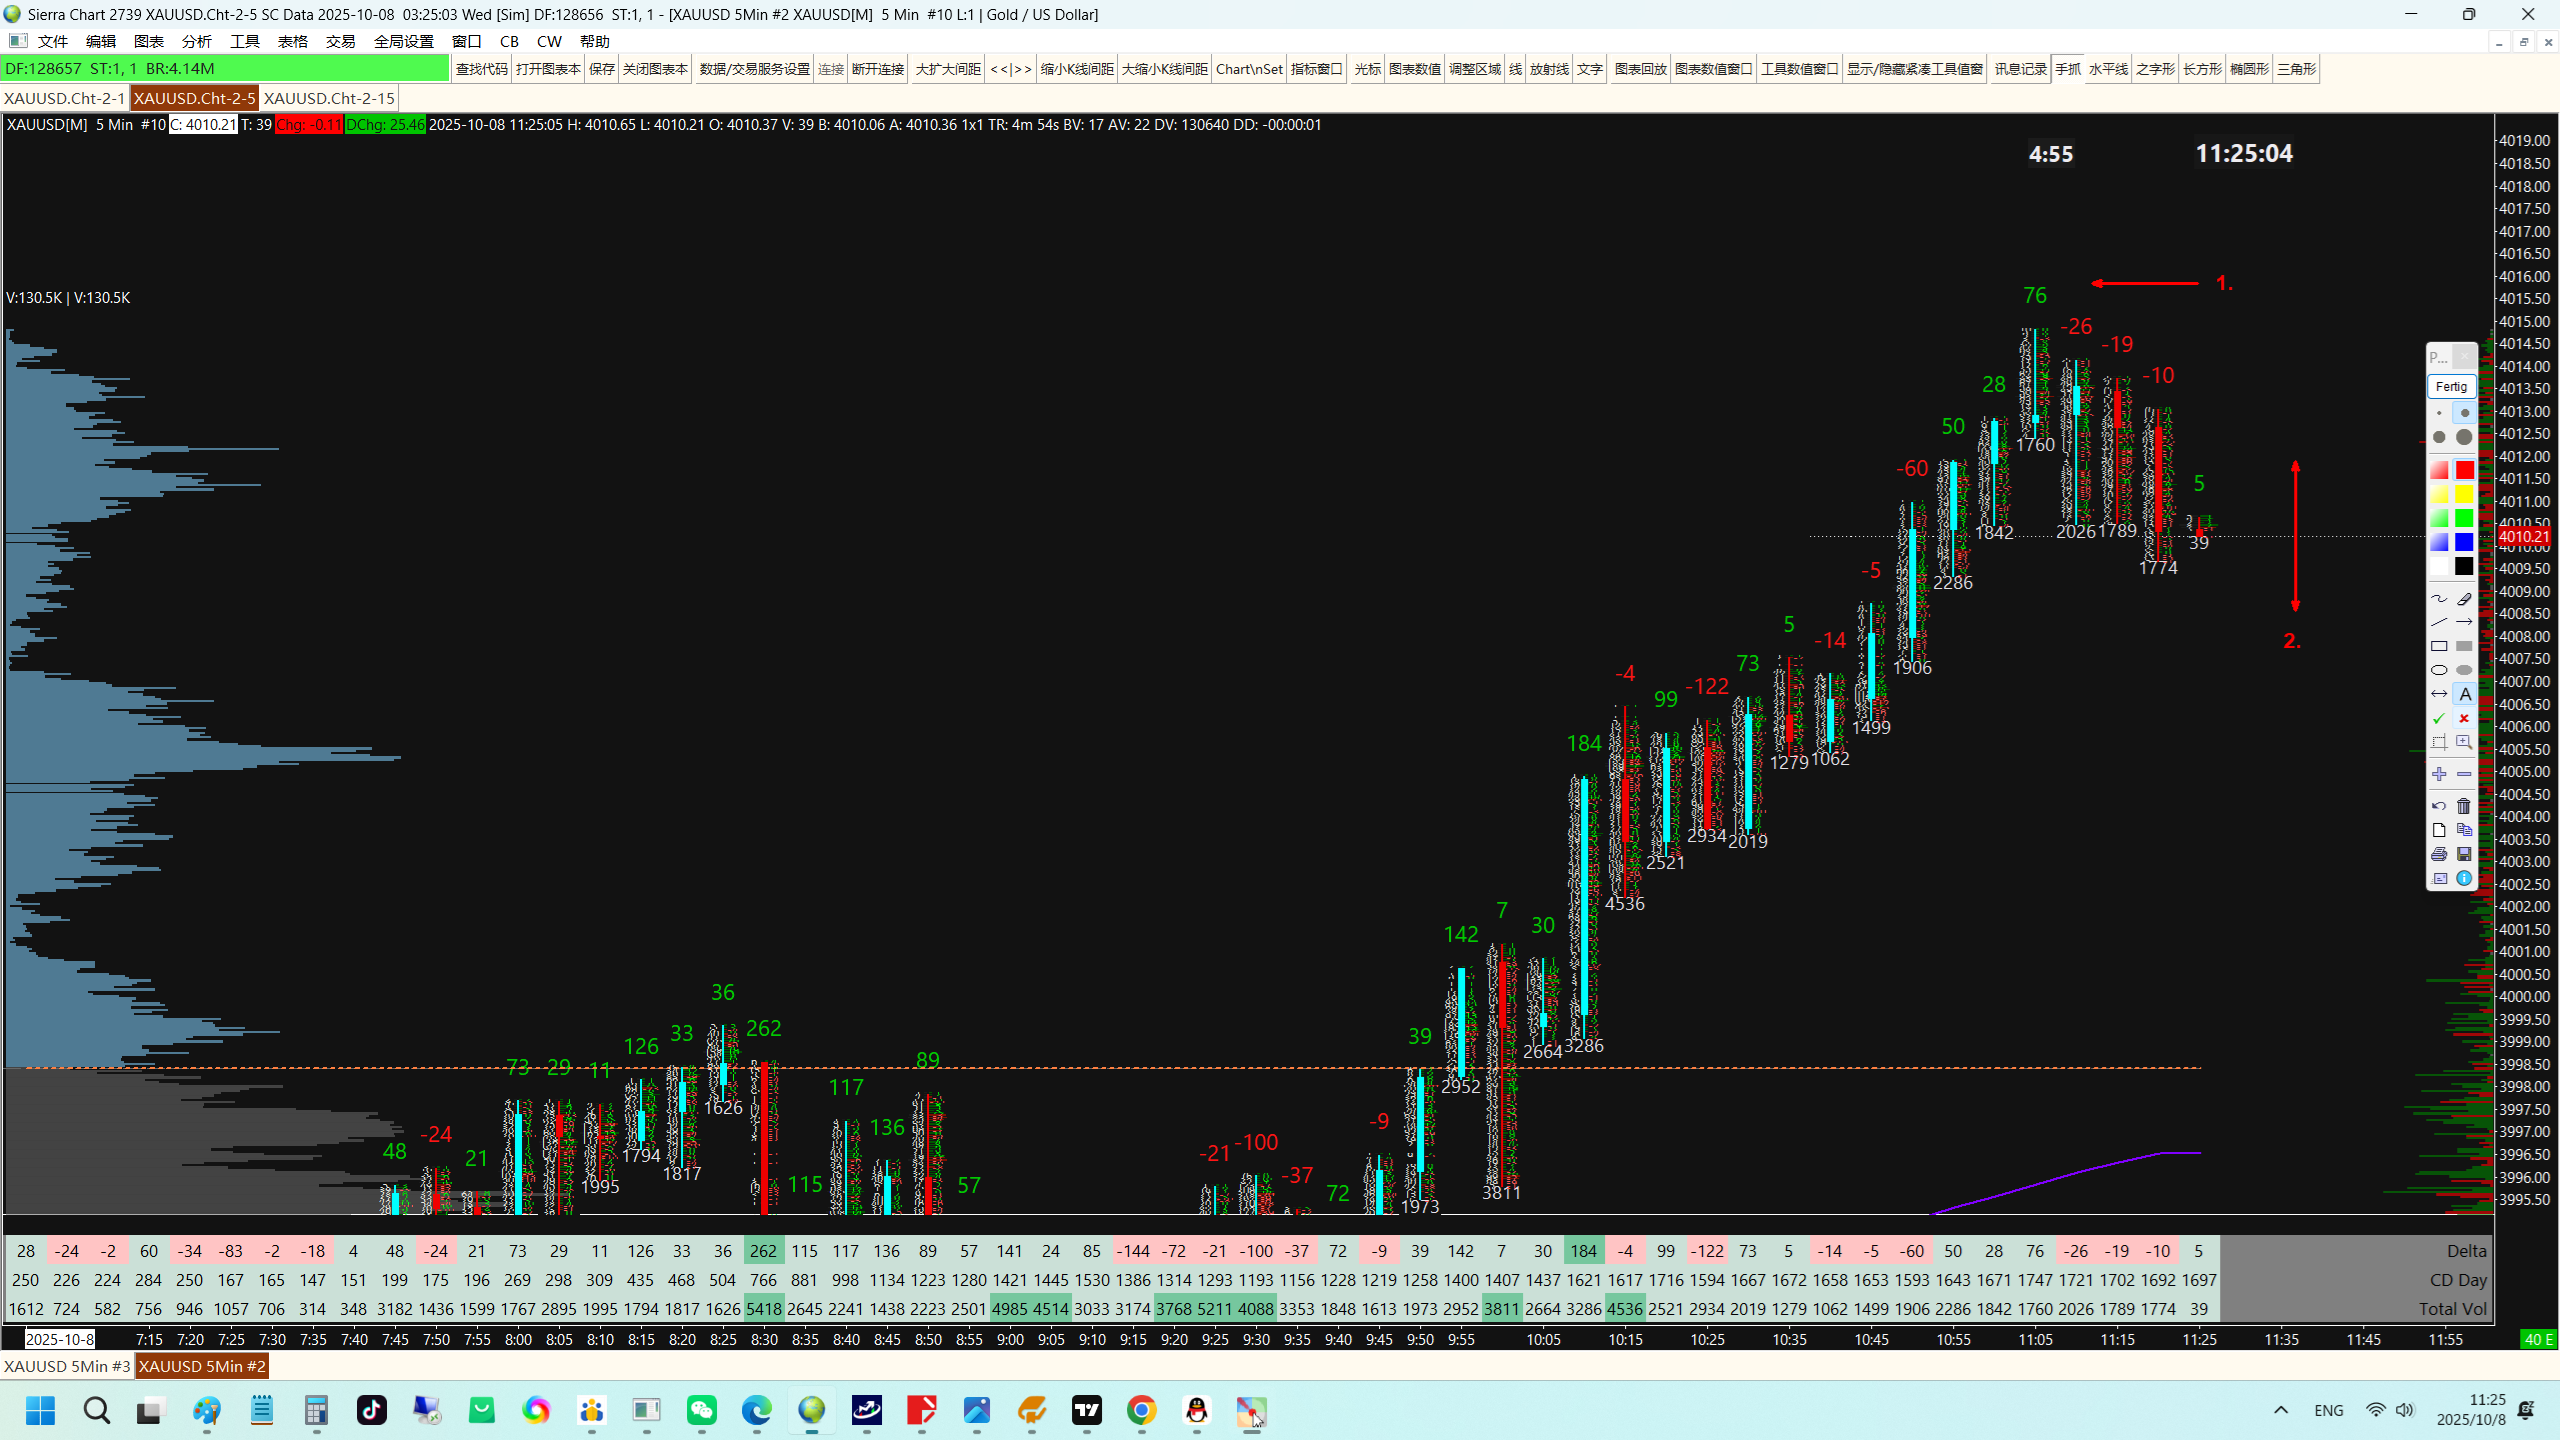Select the eraser tool in drawing palette

[2464, 598]
